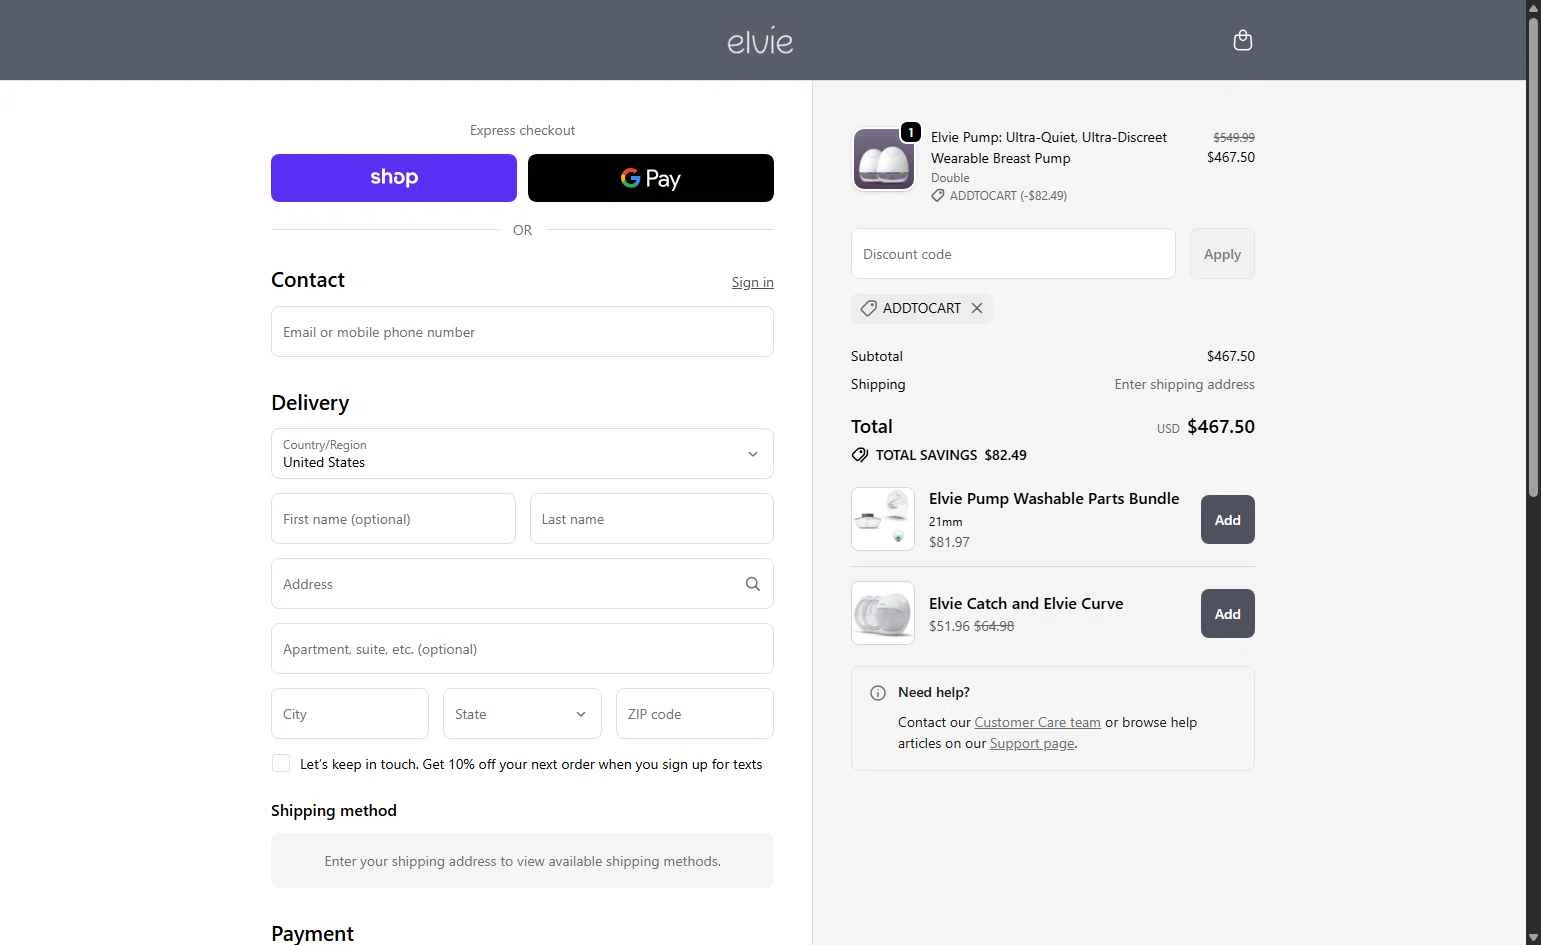Viewport: 1541px width, 945px height.
Task: Pay with Google Pay express button
Action: coord(651,178)
